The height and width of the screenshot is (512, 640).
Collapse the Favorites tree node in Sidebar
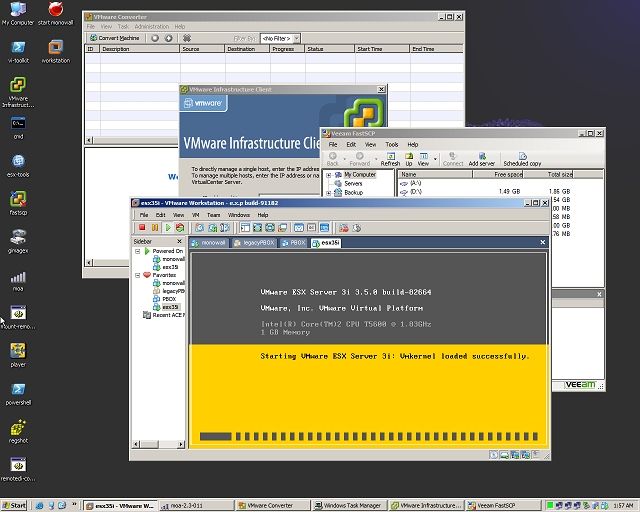click(x=138, y=275)
